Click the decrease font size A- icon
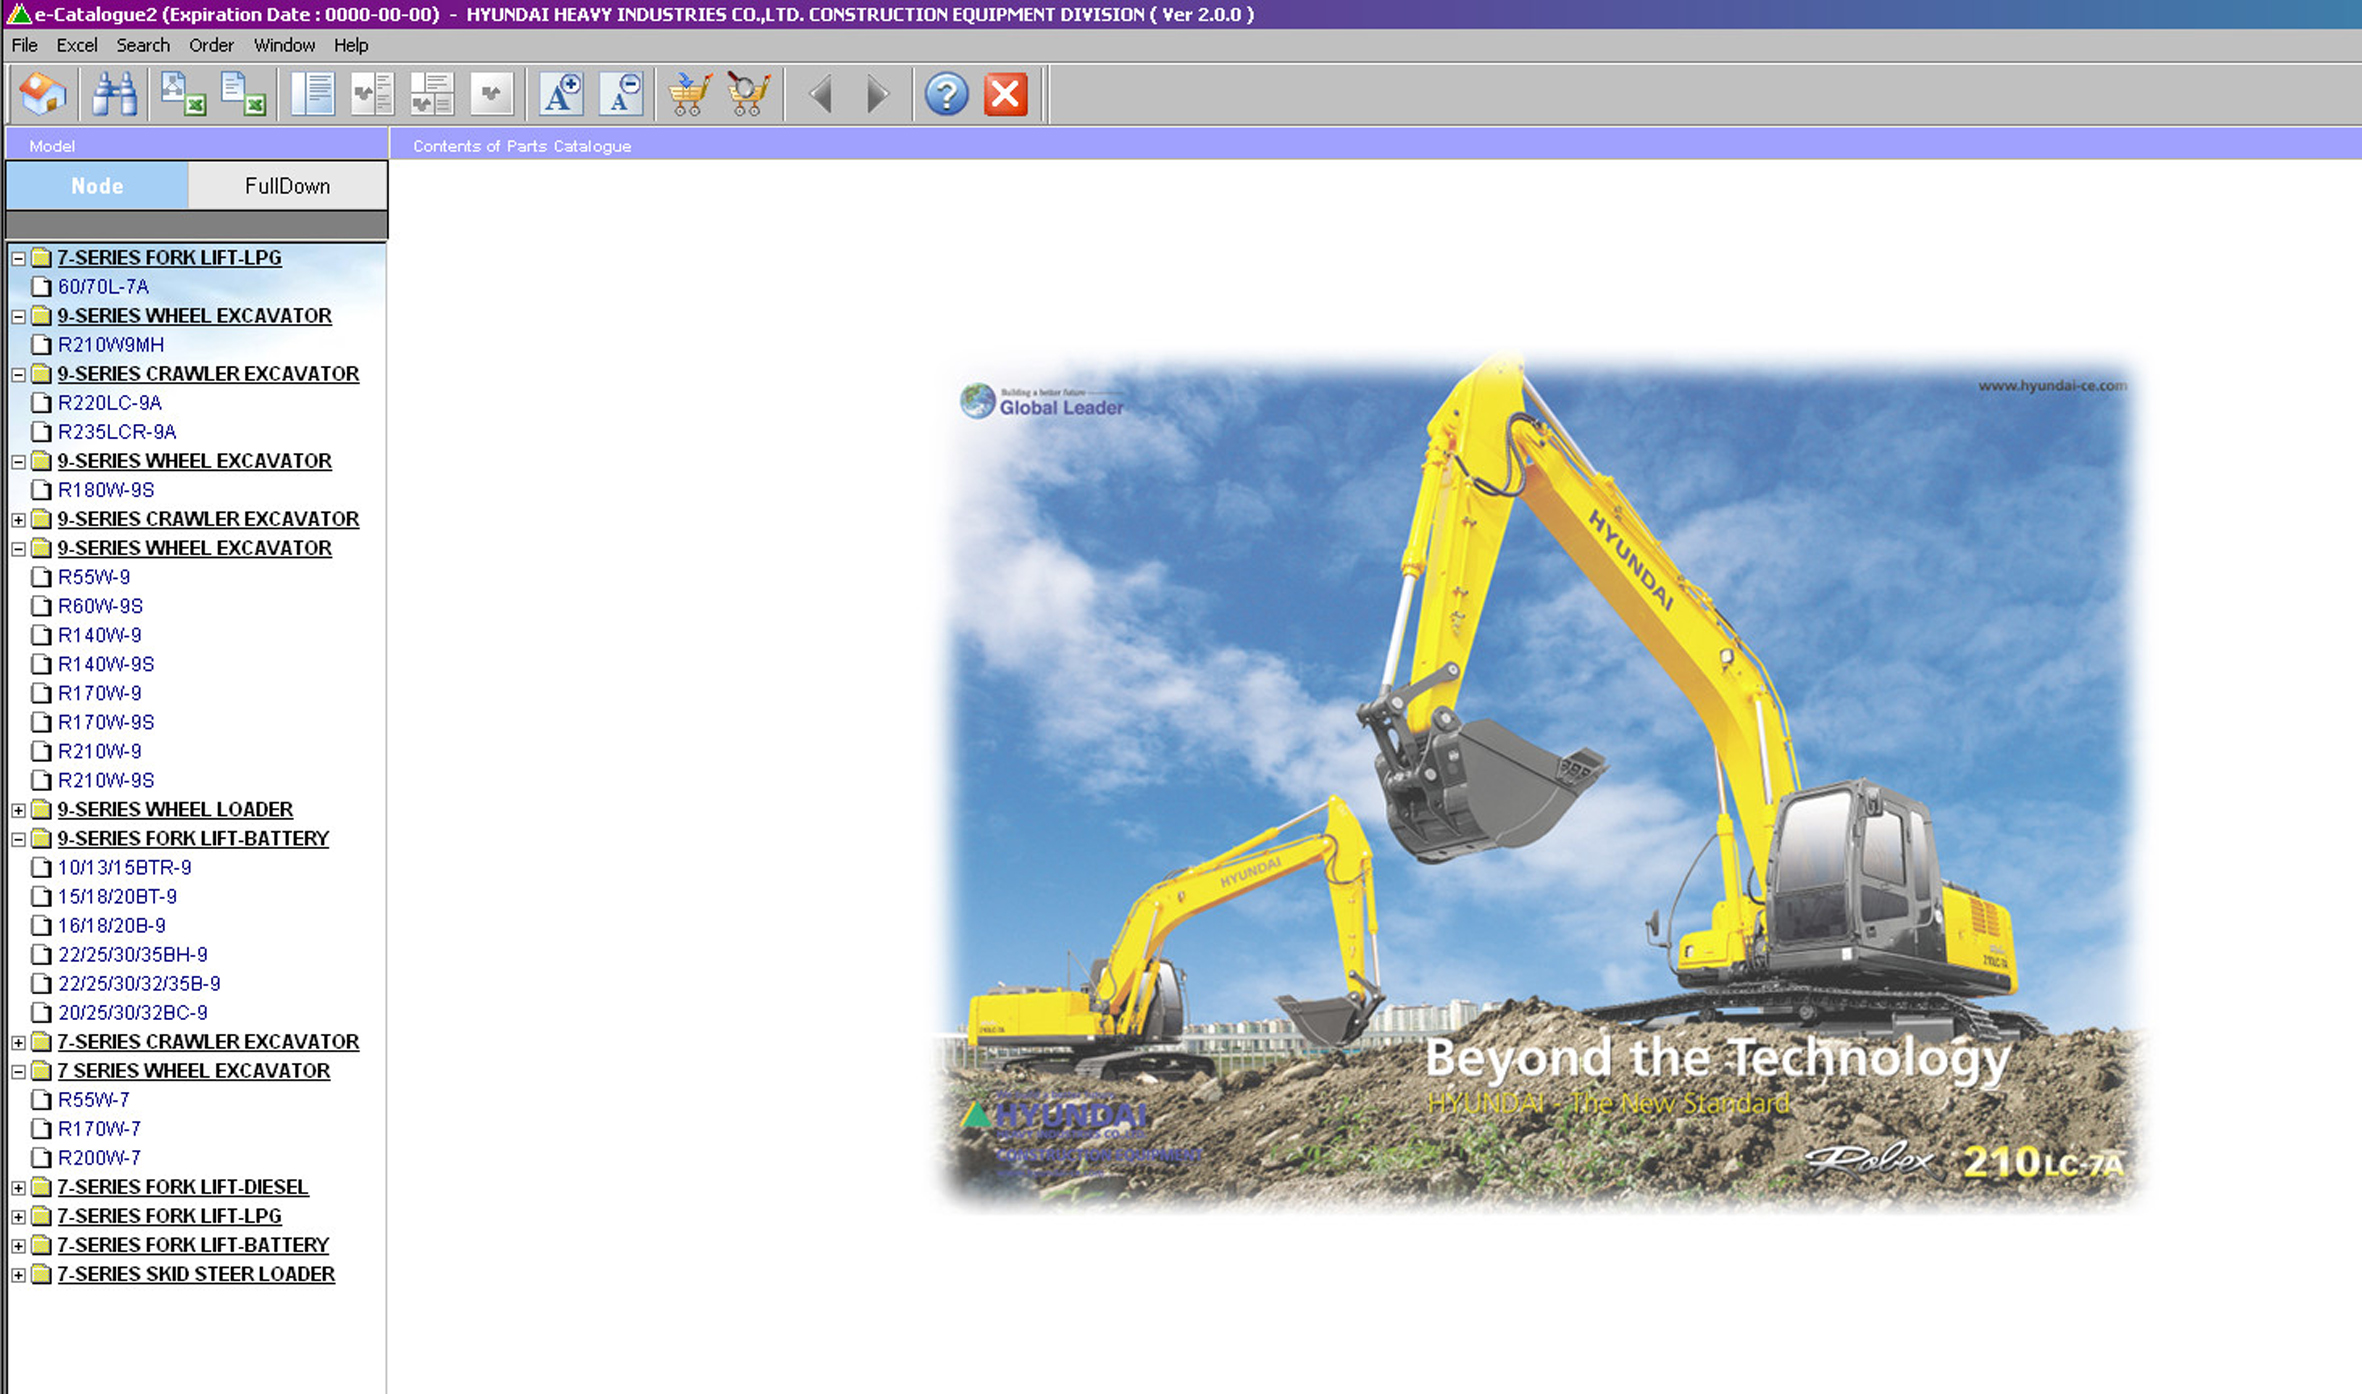 tap(621, 95)
